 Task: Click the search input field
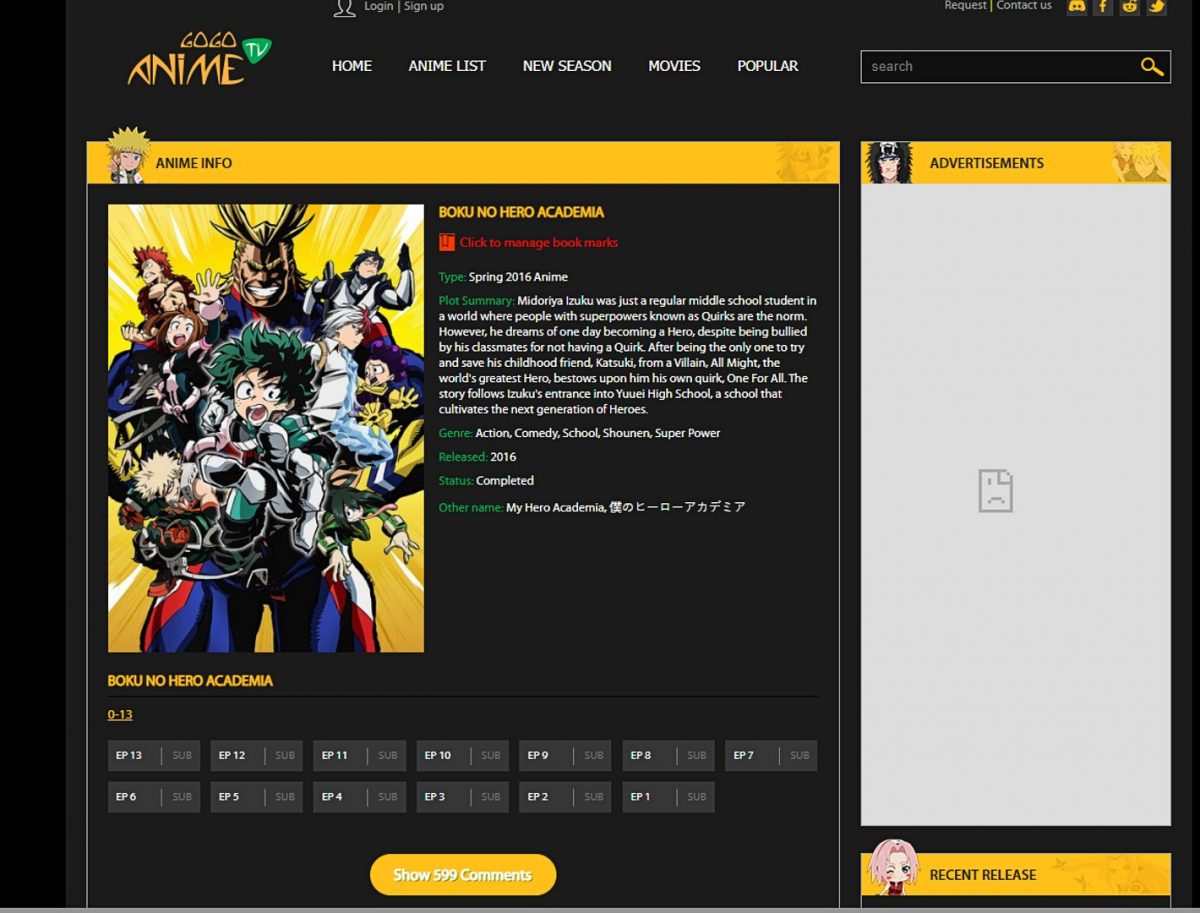click(995, 67)
